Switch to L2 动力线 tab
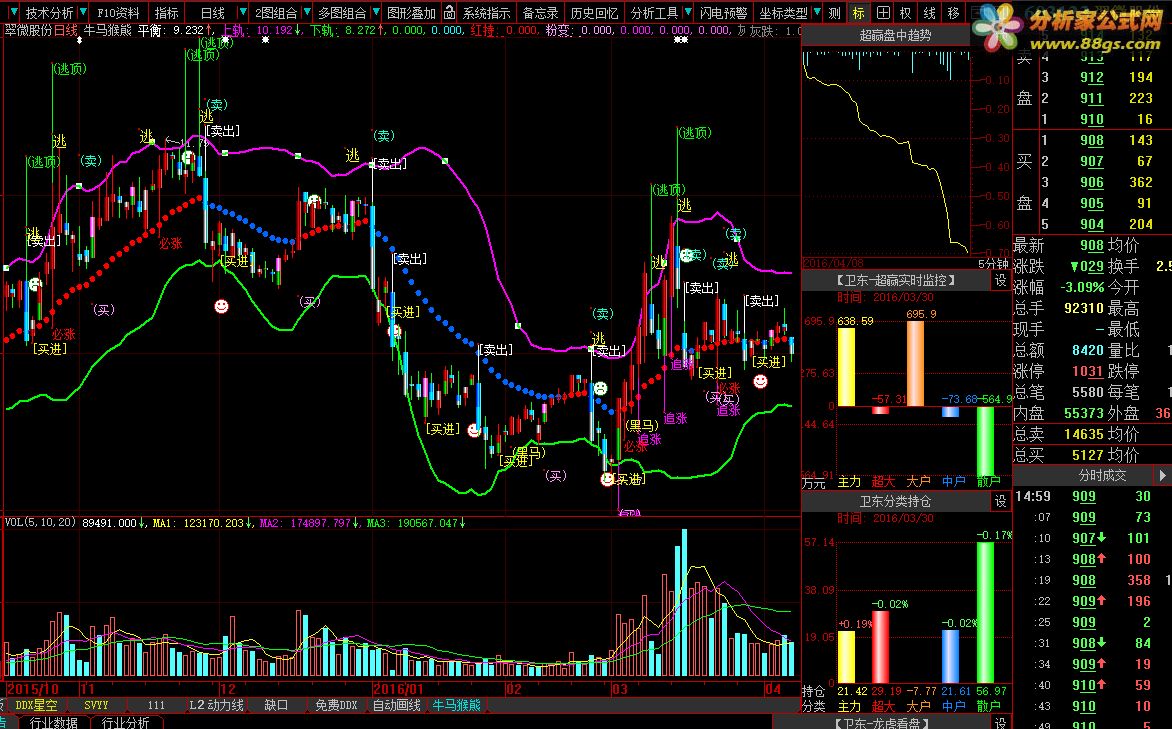 pyautogui.click(x=217, y=705)
